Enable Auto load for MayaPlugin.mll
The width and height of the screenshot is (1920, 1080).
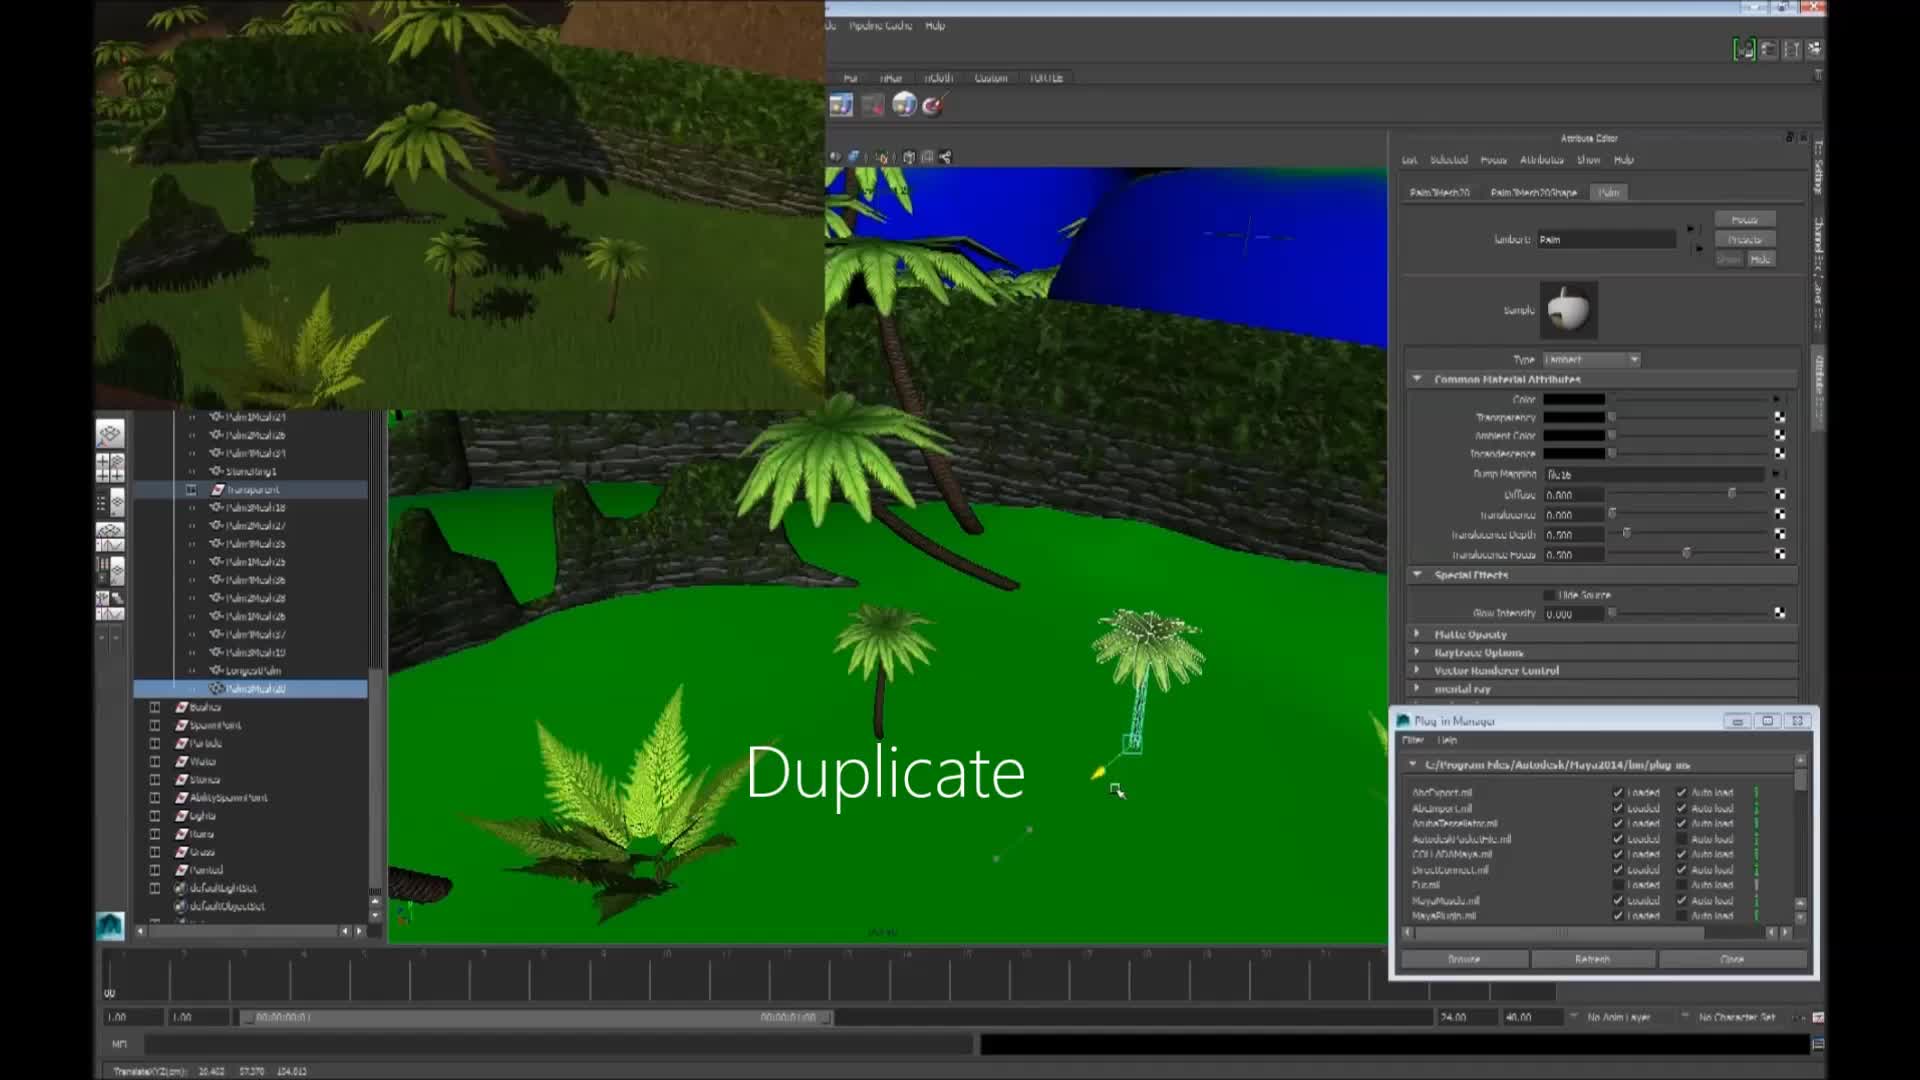[1683, 915]
